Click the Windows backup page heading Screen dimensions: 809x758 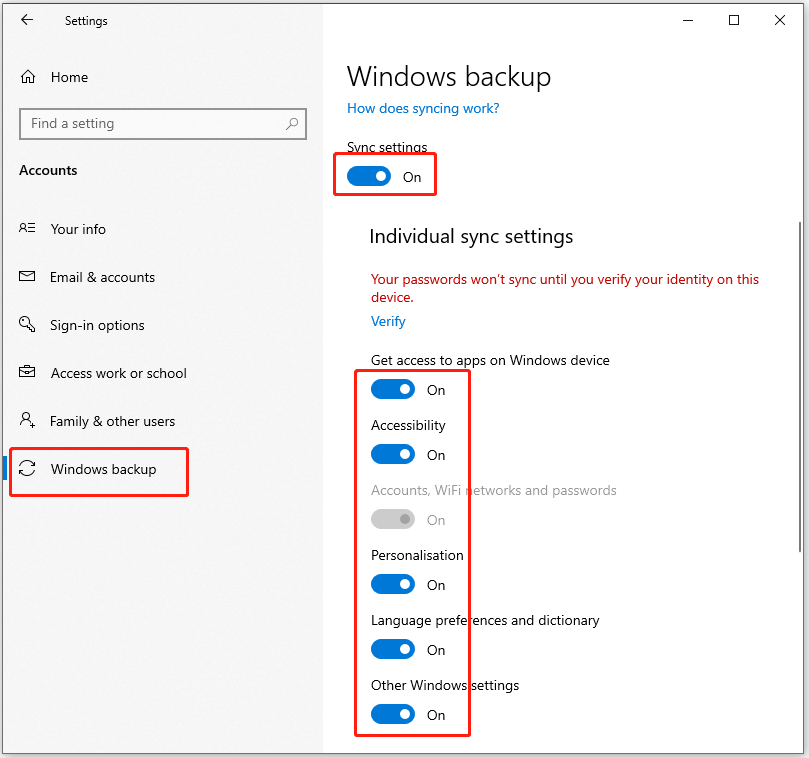449,77
